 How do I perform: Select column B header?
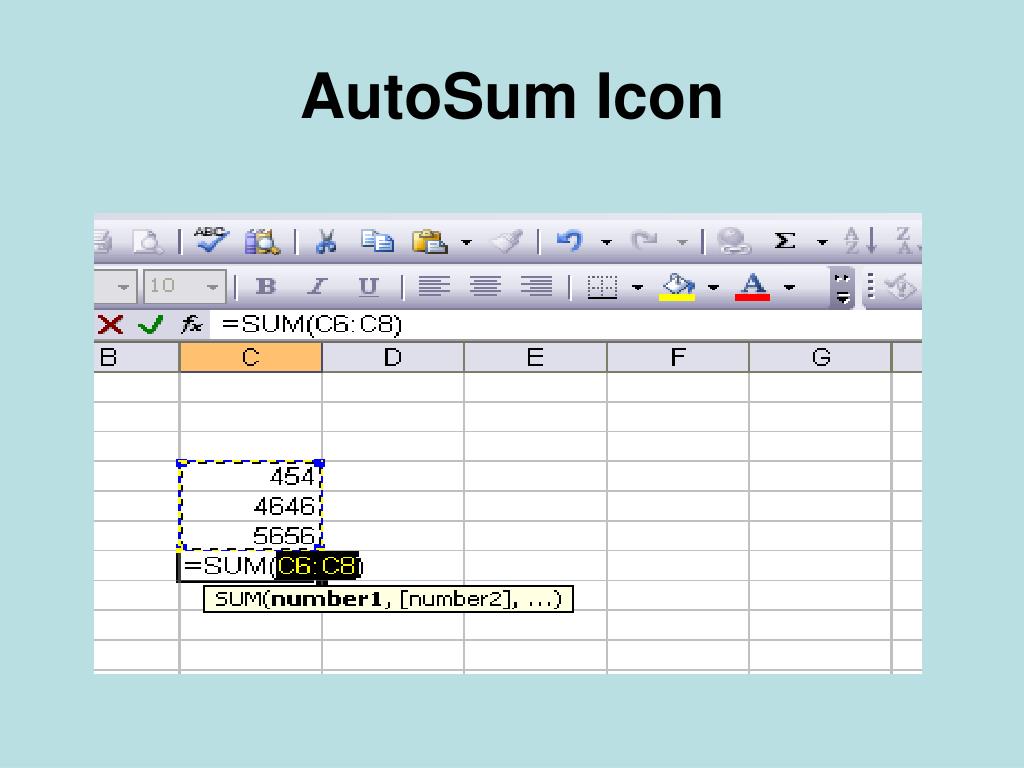click(x=136, y=357)
